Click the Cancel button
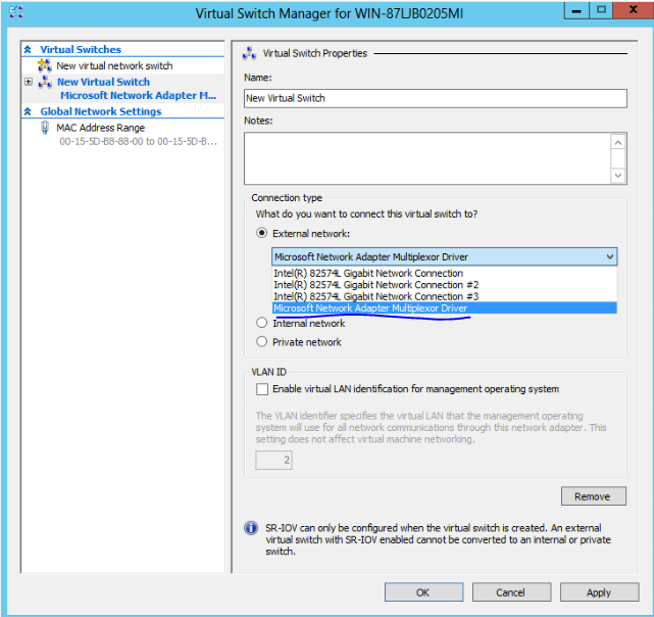This screenshot has width=654, height=617. [x=511, y=592]
